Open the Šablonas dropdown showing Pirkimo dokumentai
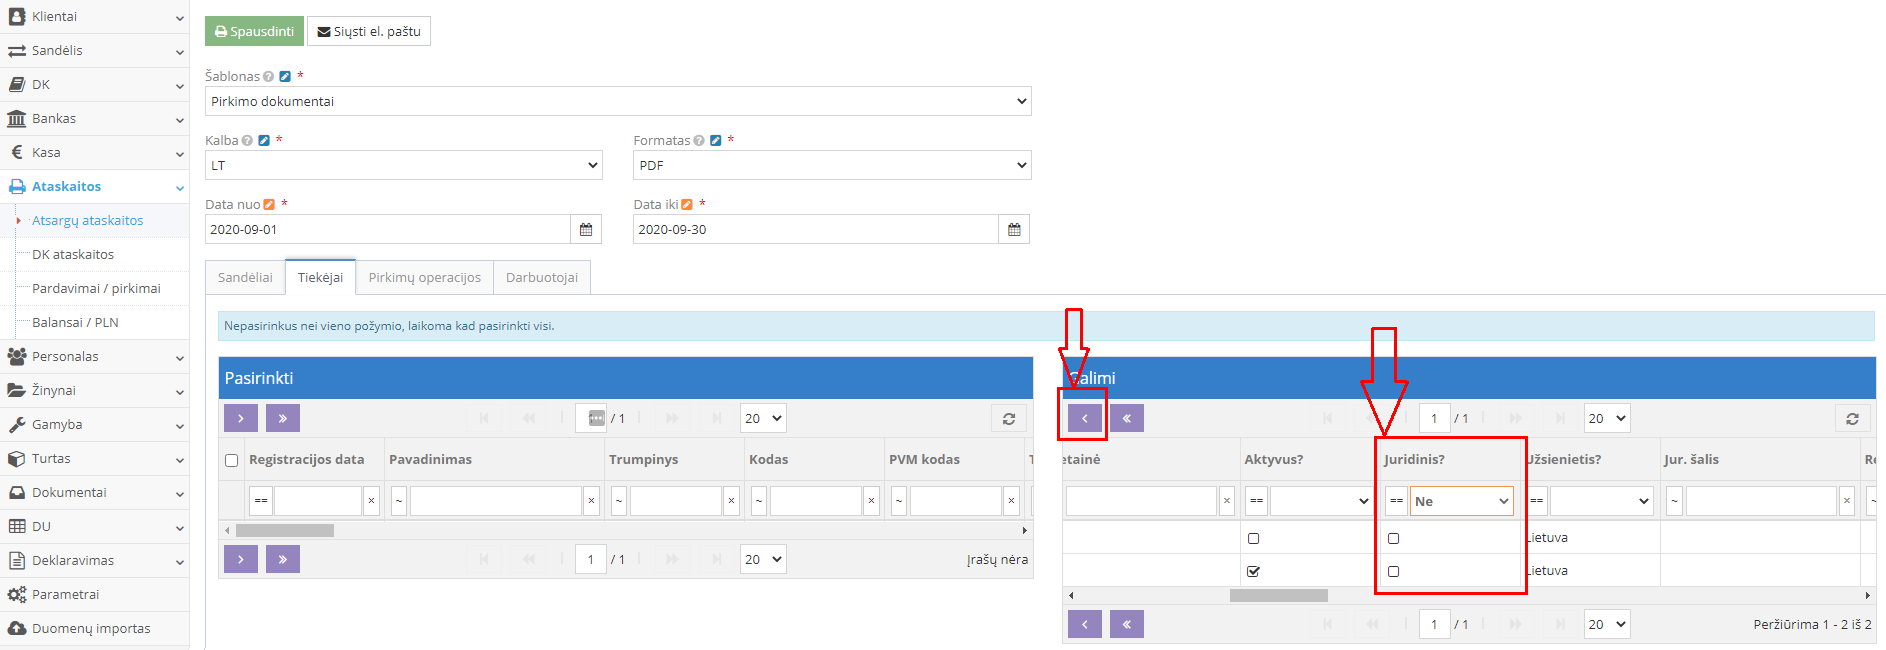 [x=618, y=102]
